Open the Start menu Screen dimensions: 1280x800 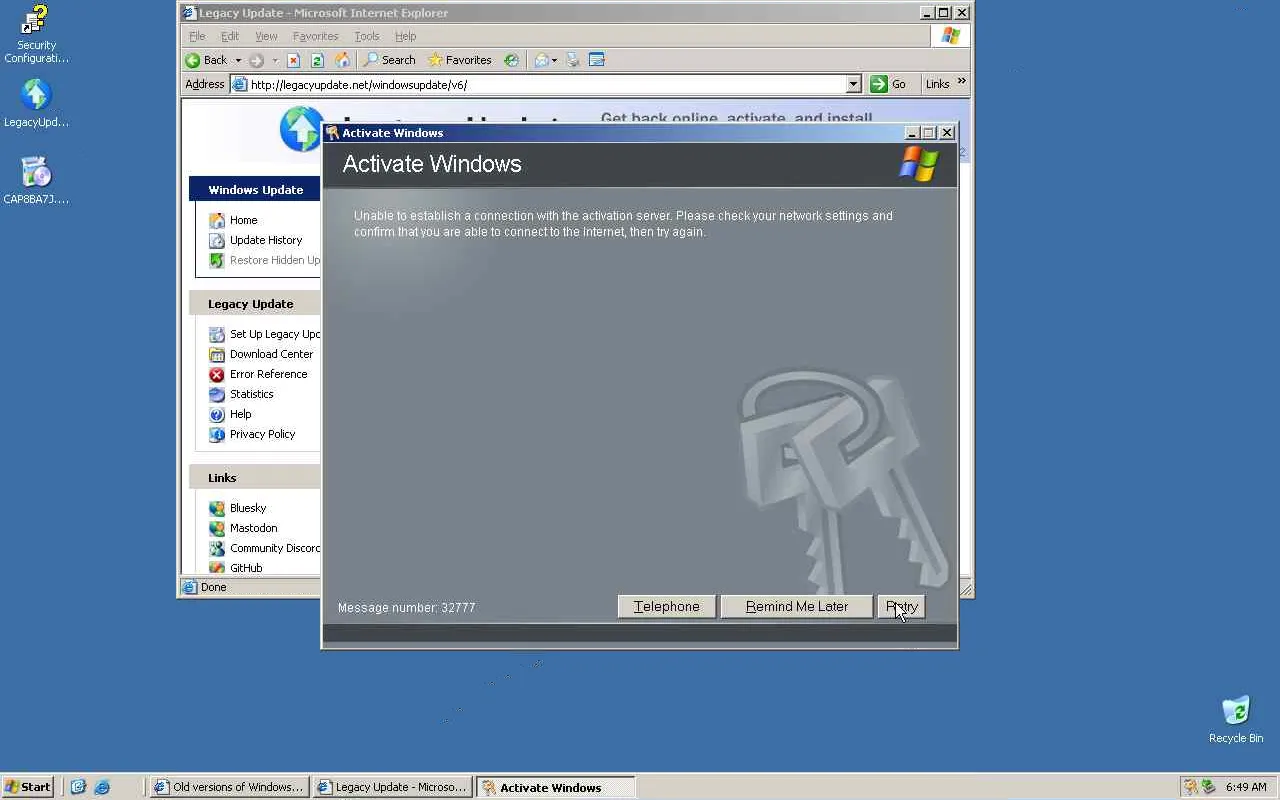click(x=28, y=787)
